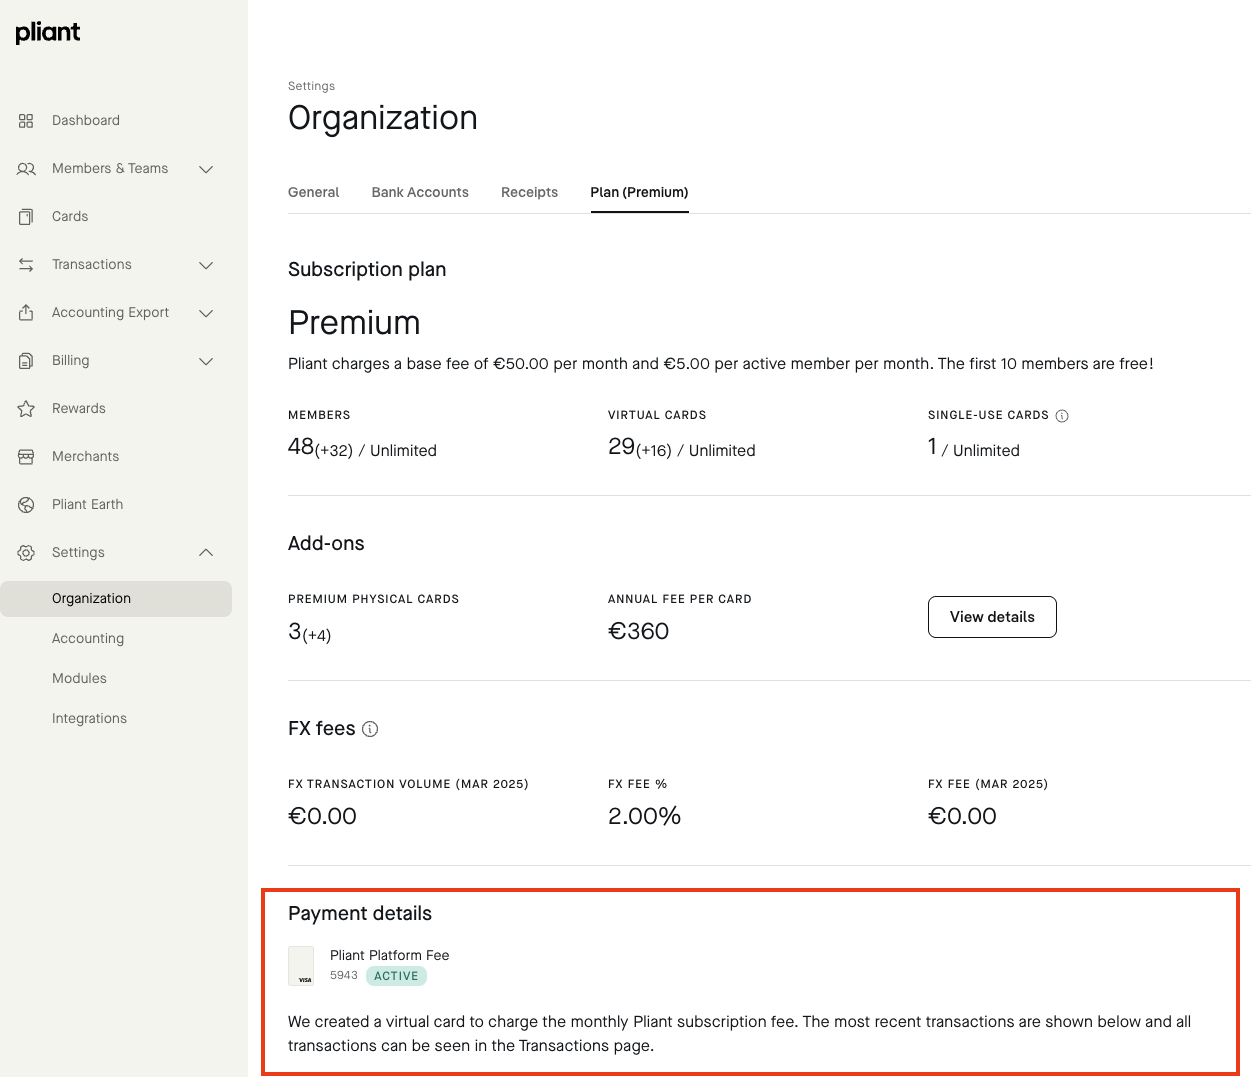Image resolution: width=1251 pixels, height=1077 pixels.
Task: Open Pliant Earth page
Action: (87, 504)
